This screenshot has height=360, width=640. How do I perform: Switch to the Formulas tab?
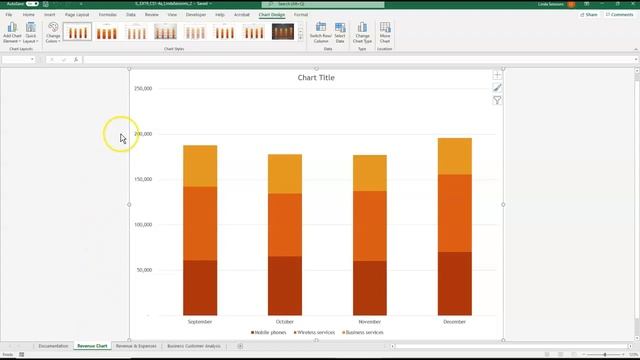108,15
